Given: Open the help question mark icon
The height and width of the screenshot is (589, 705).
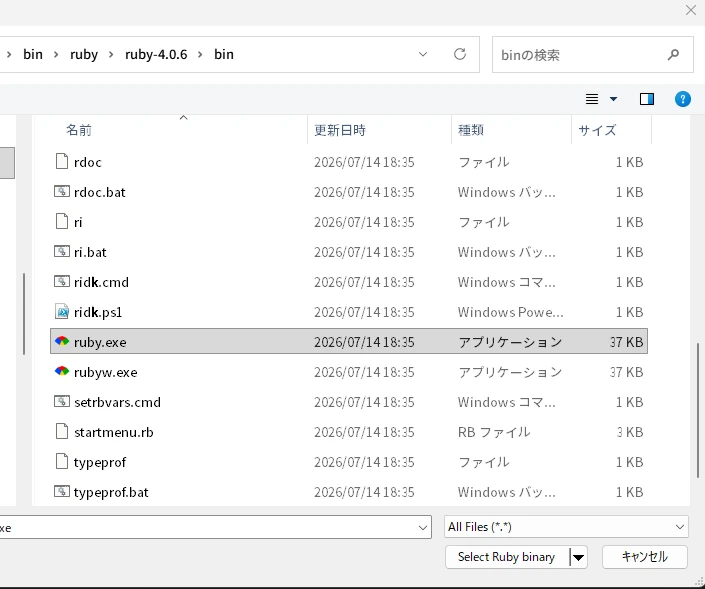Looking at the screenshot, I should click(683, 99).
